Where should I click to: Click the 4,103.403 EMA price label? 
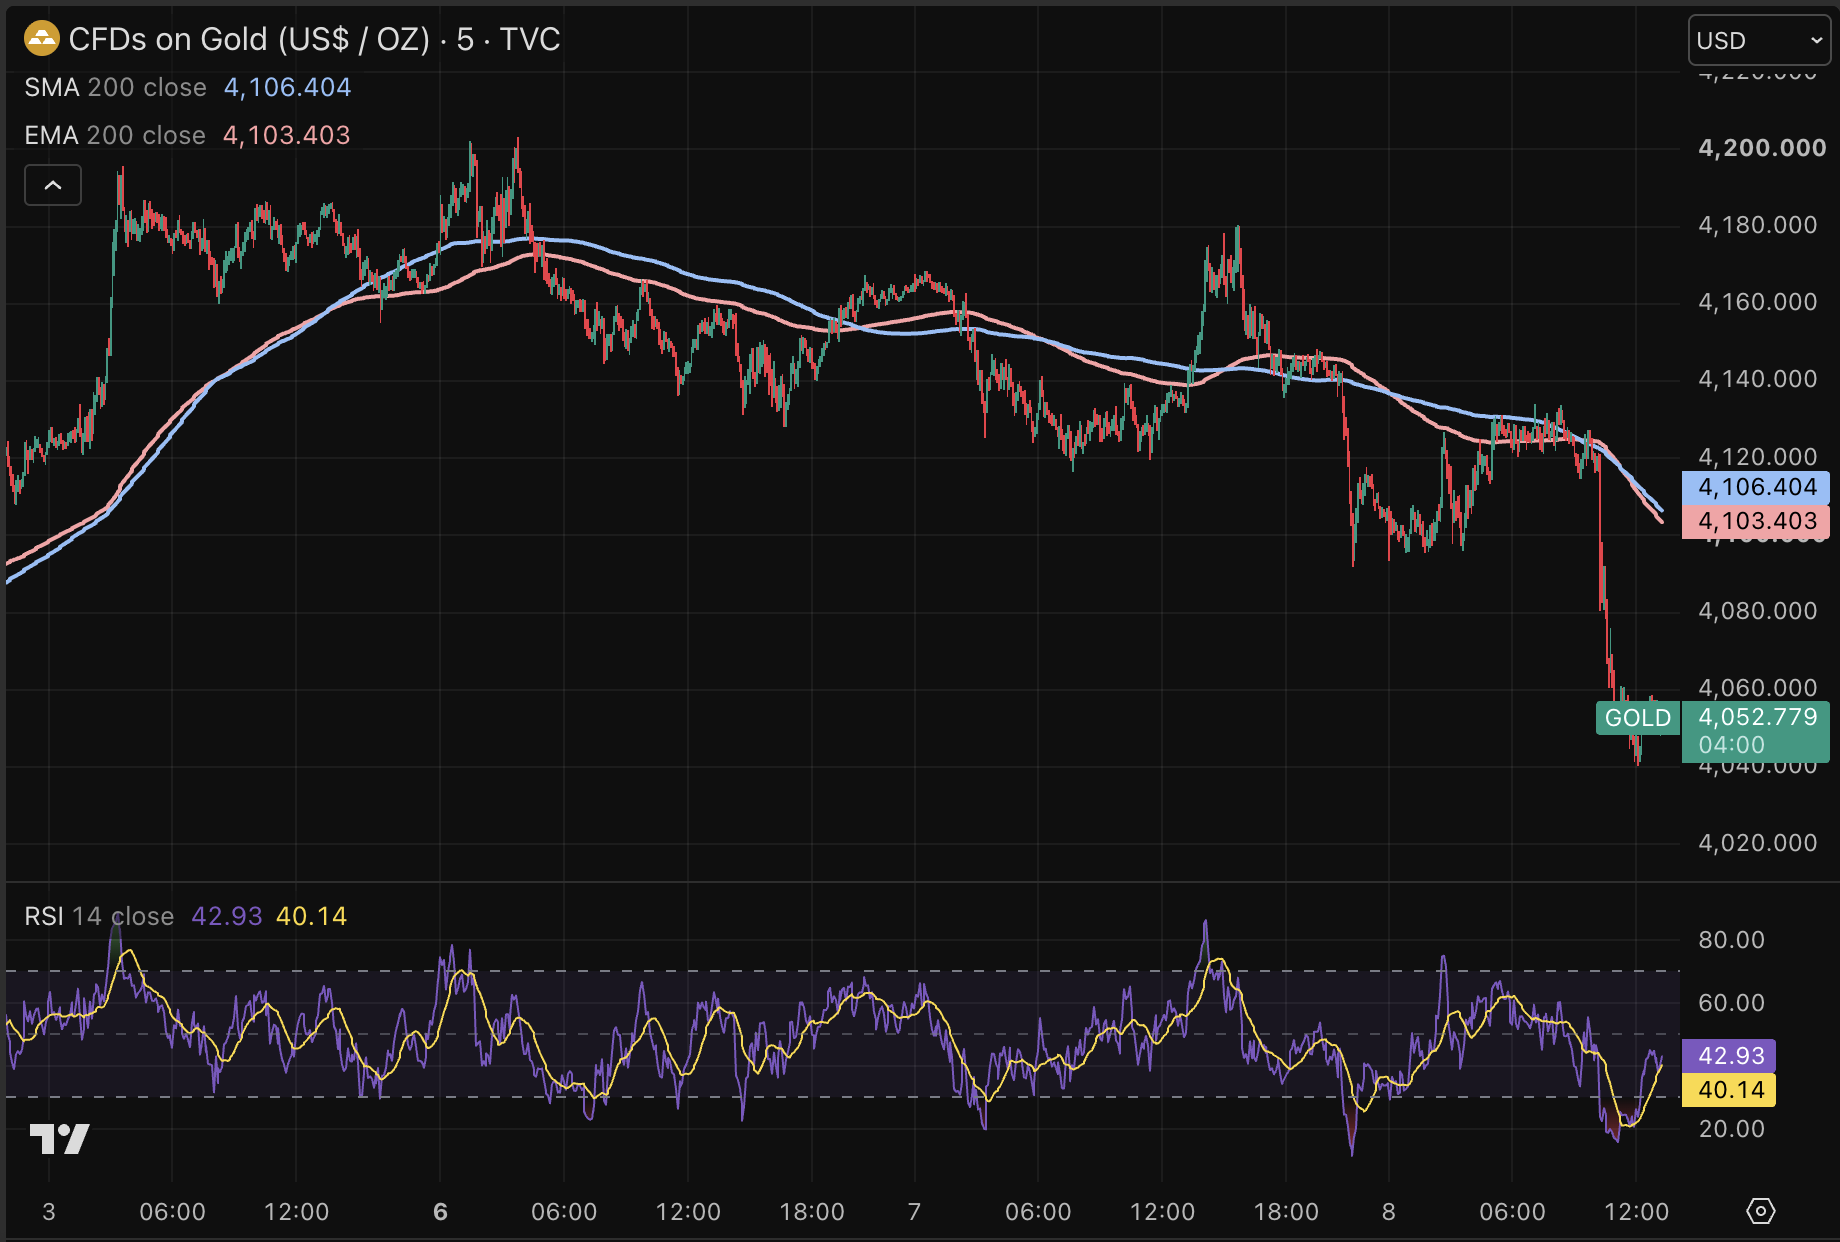[x=1756, y=521]
